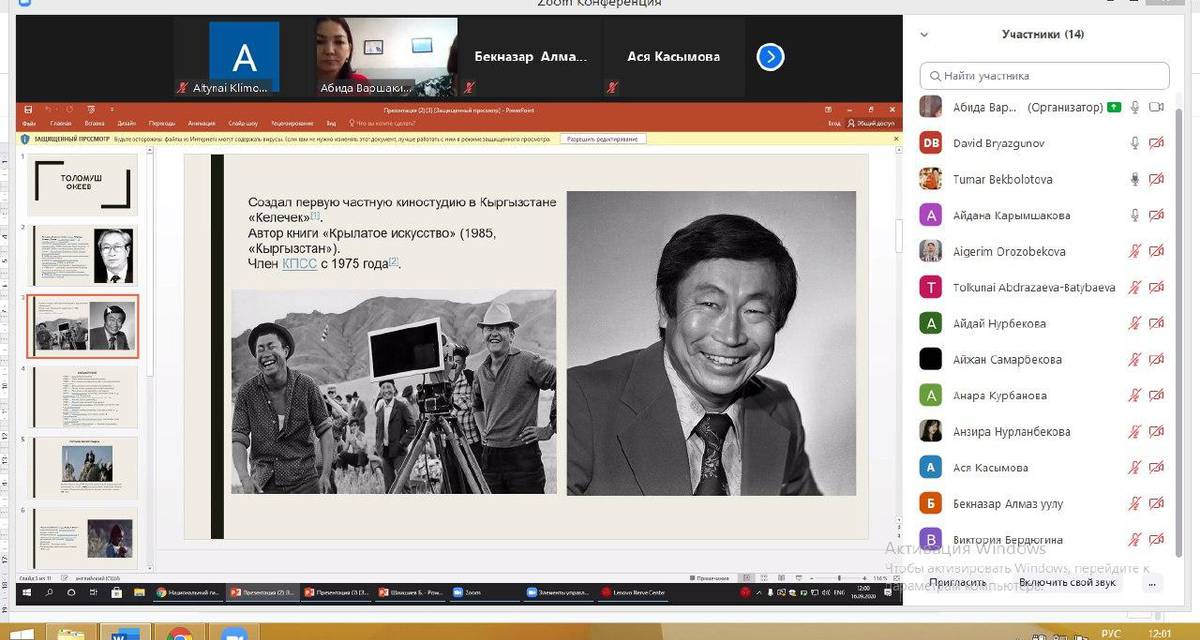The height and width of the screenshot is (640, 1200).
Task: Collapse the Участники panel chevron
Action: click(924, 34)
